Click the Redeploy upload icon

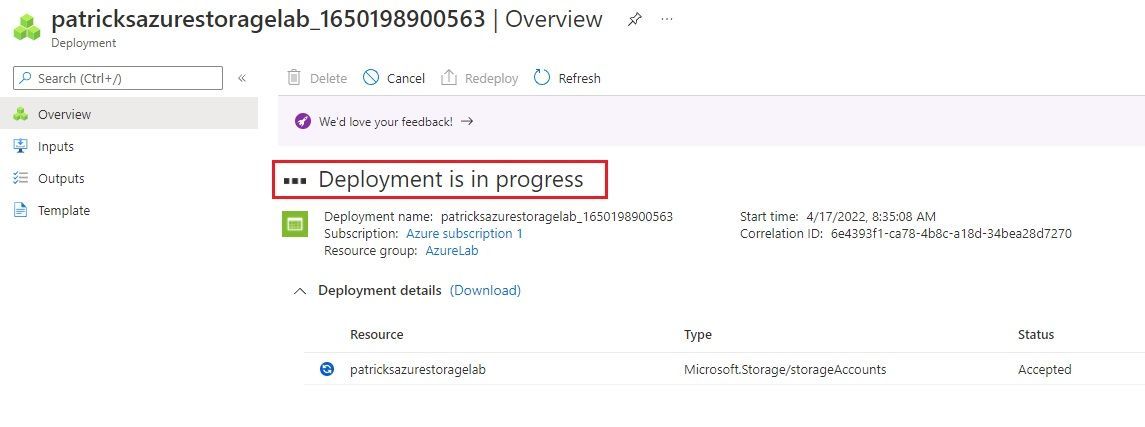click(448, 77)
